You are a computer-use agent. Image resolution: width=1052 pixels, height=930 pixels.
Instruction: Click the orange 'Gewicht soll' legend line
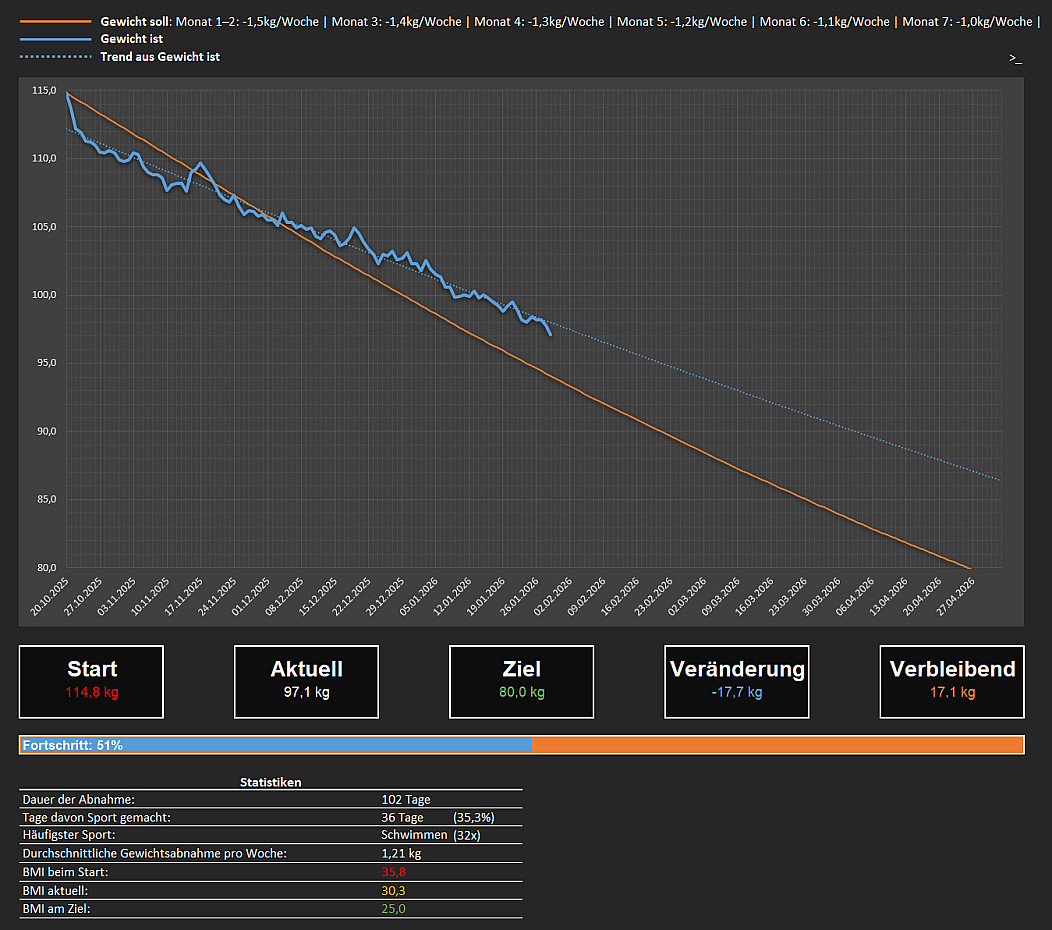(x=54, y=21)
